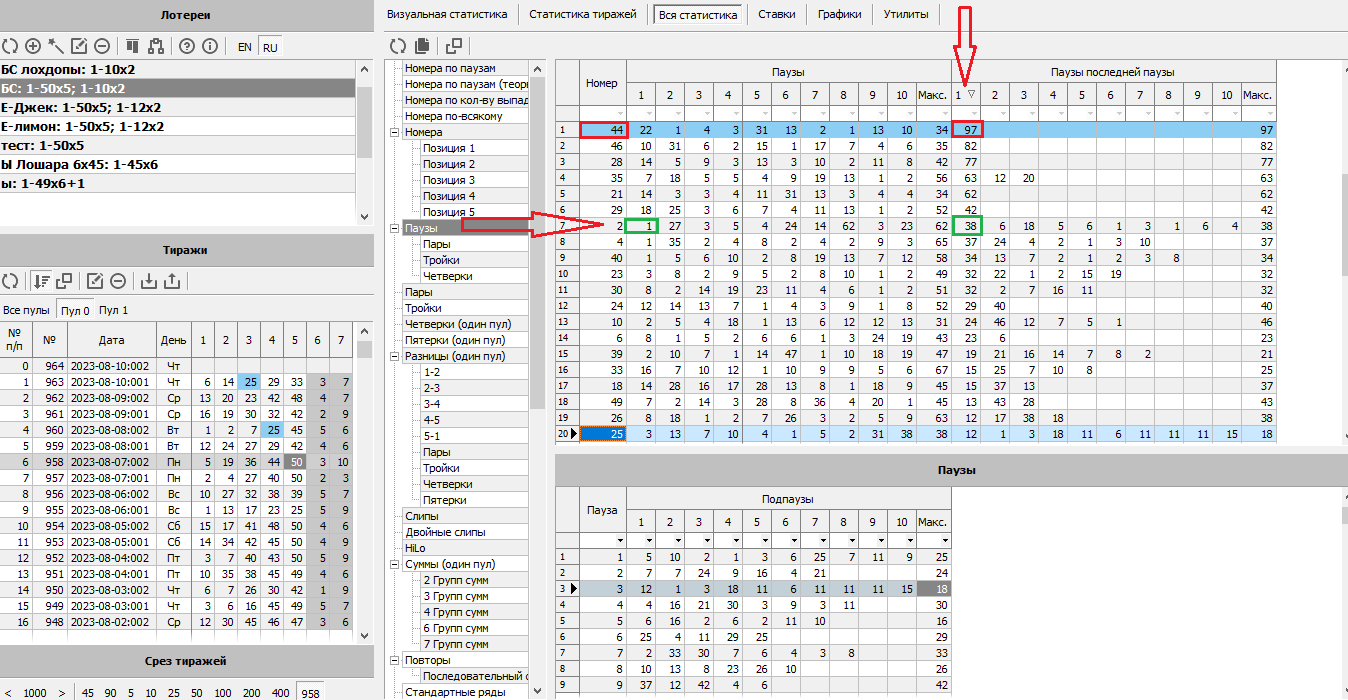1348x700 pixels.
Task: Open filter dropdown under Подпаузы Макс. column
Action: pyautogui.click(x=945, y=540)
